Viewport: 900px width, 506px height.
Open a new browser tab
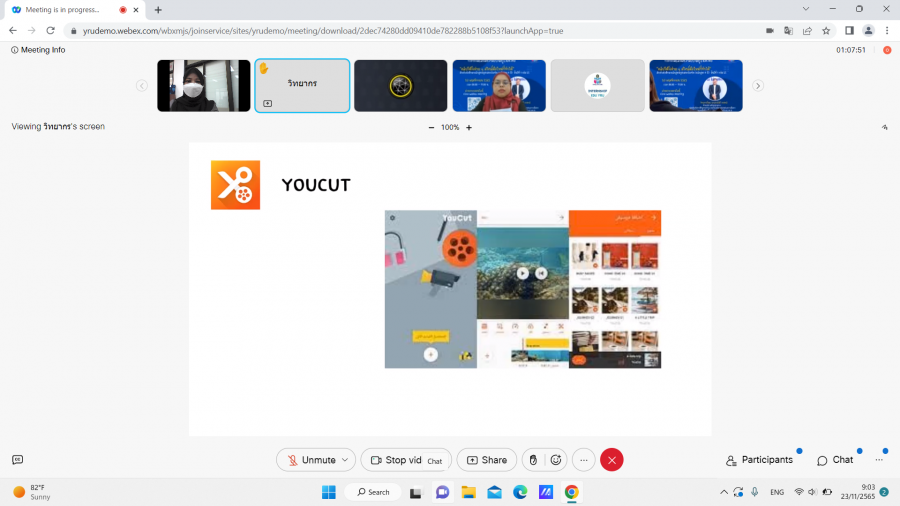coord(158,9)
